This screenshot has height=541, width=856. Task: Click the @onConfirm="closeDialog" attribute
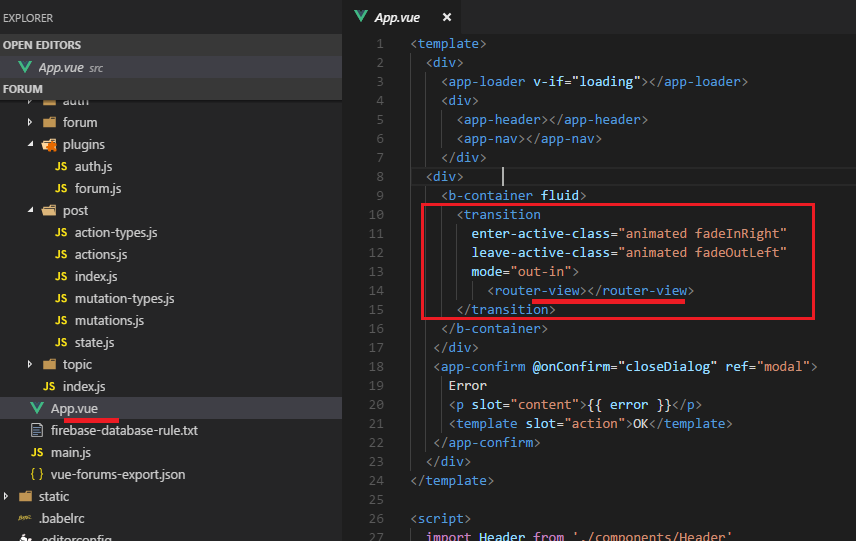point(625,366)
